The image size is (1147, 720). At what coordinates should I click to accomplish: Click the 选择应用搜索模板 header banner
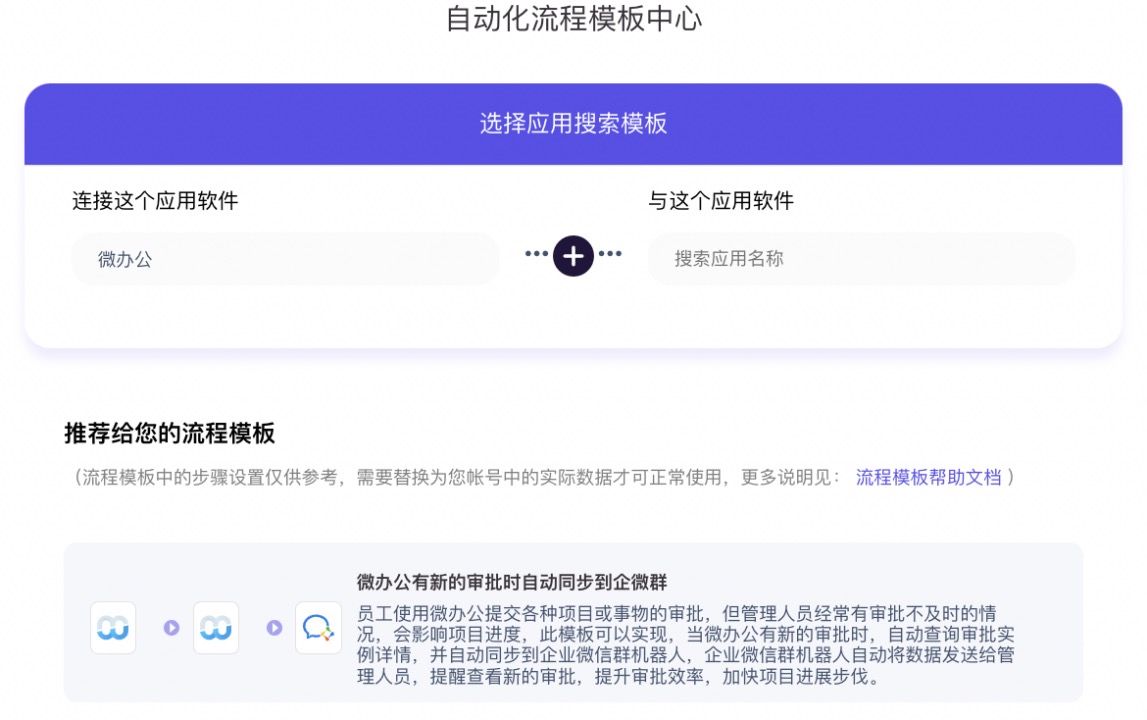[574, 124]
